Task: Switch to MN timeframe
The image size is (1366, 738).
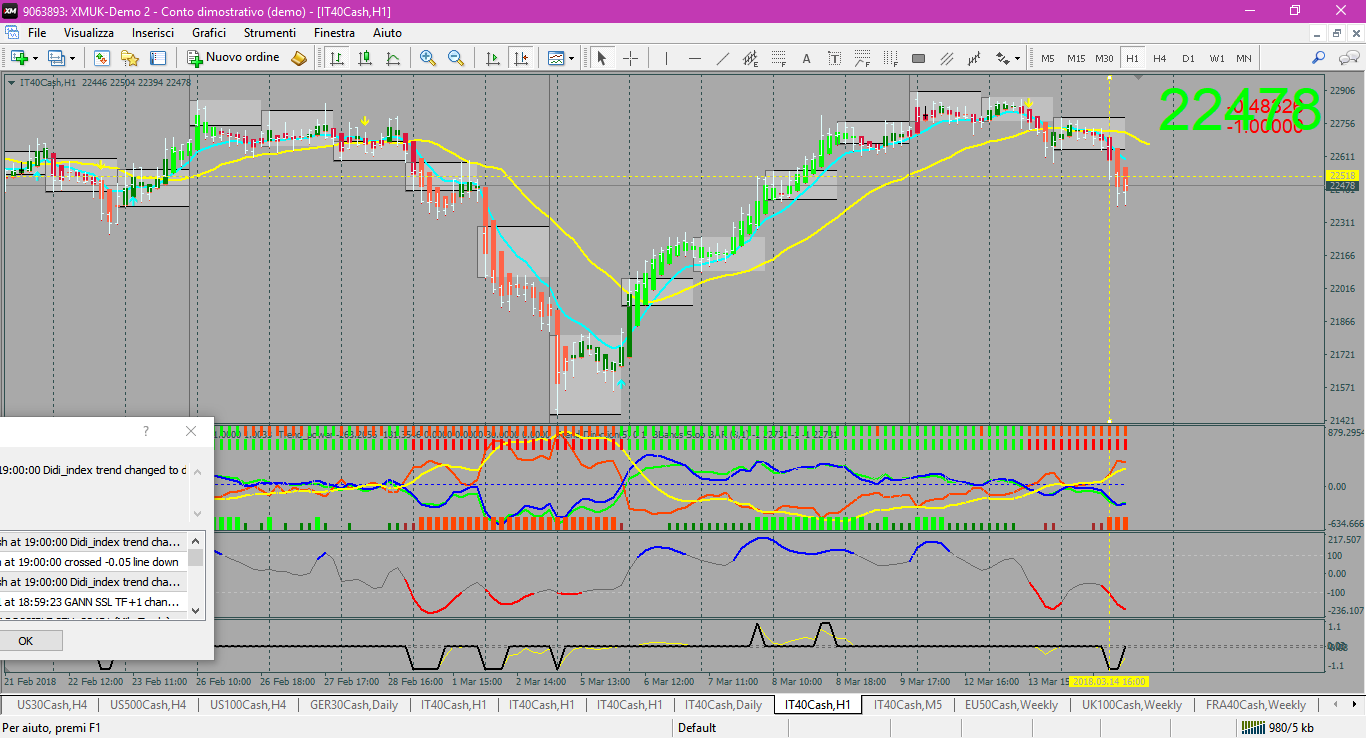Action: [1244, 58]
